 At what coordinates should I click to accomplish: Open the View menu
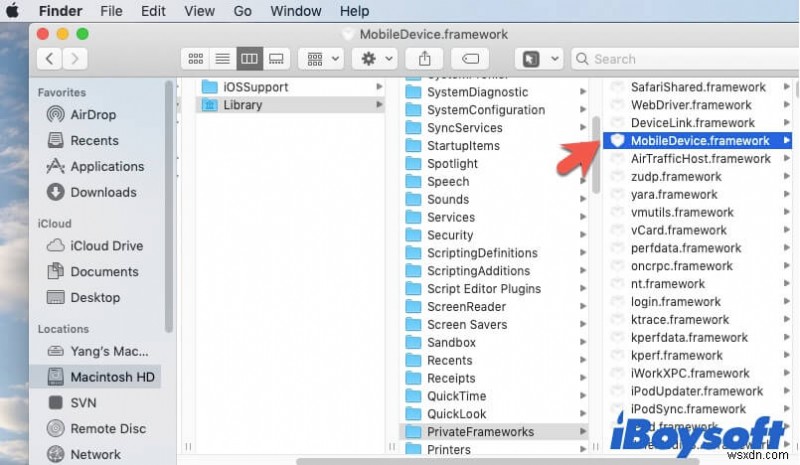(x=199, y=11)
